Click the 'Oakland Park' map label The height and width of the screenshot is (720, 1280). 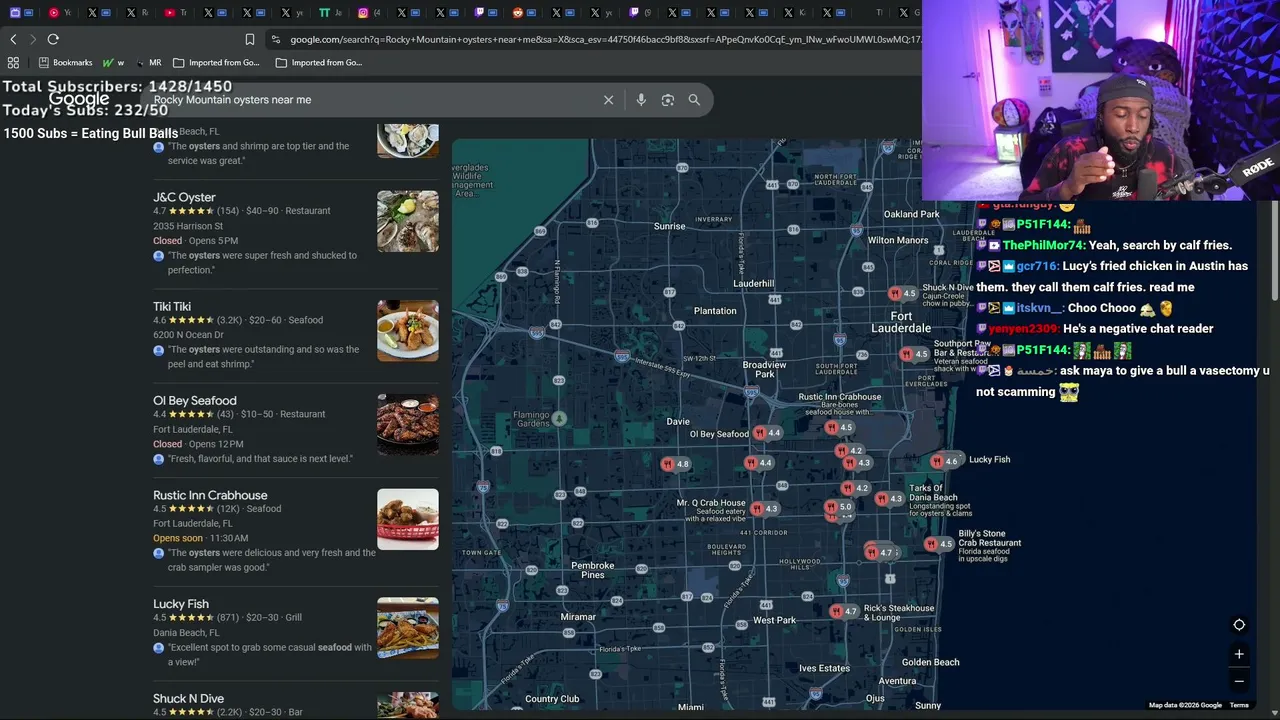[x=912, y=214]
